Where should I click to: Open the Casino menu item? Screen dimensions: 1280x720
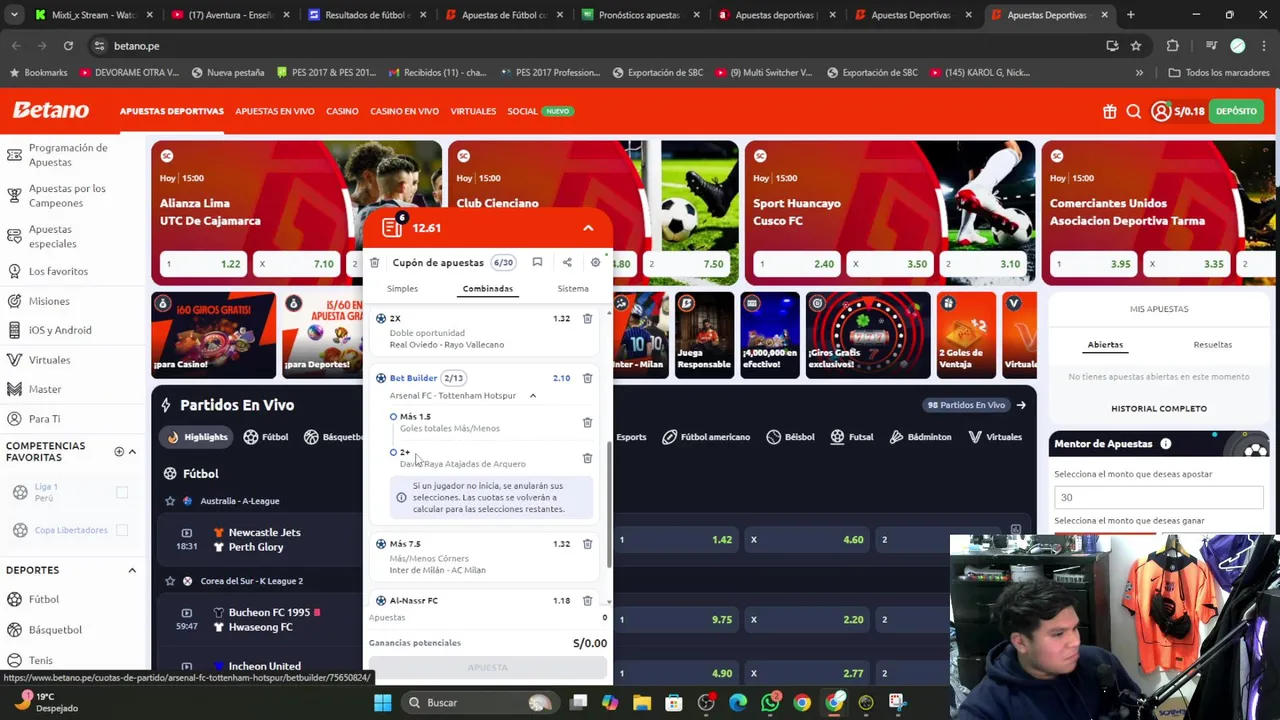[x=342, y=111]
